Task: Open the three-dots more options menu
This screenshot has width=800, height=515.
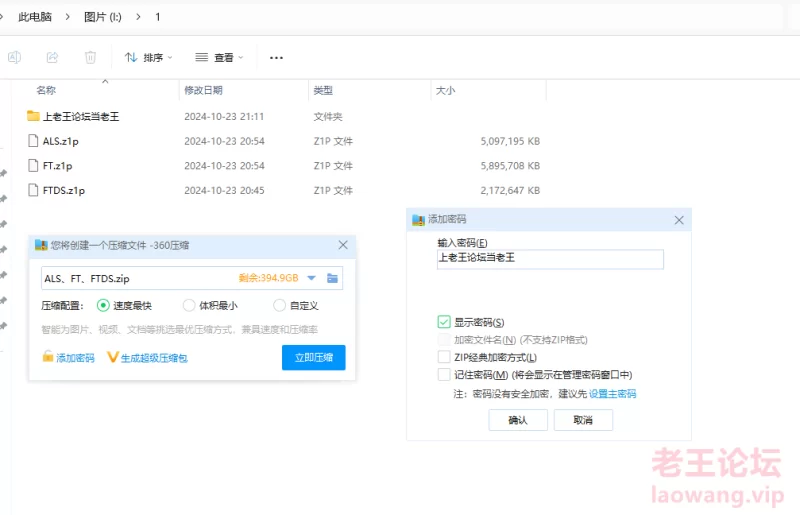Action: 277,58
